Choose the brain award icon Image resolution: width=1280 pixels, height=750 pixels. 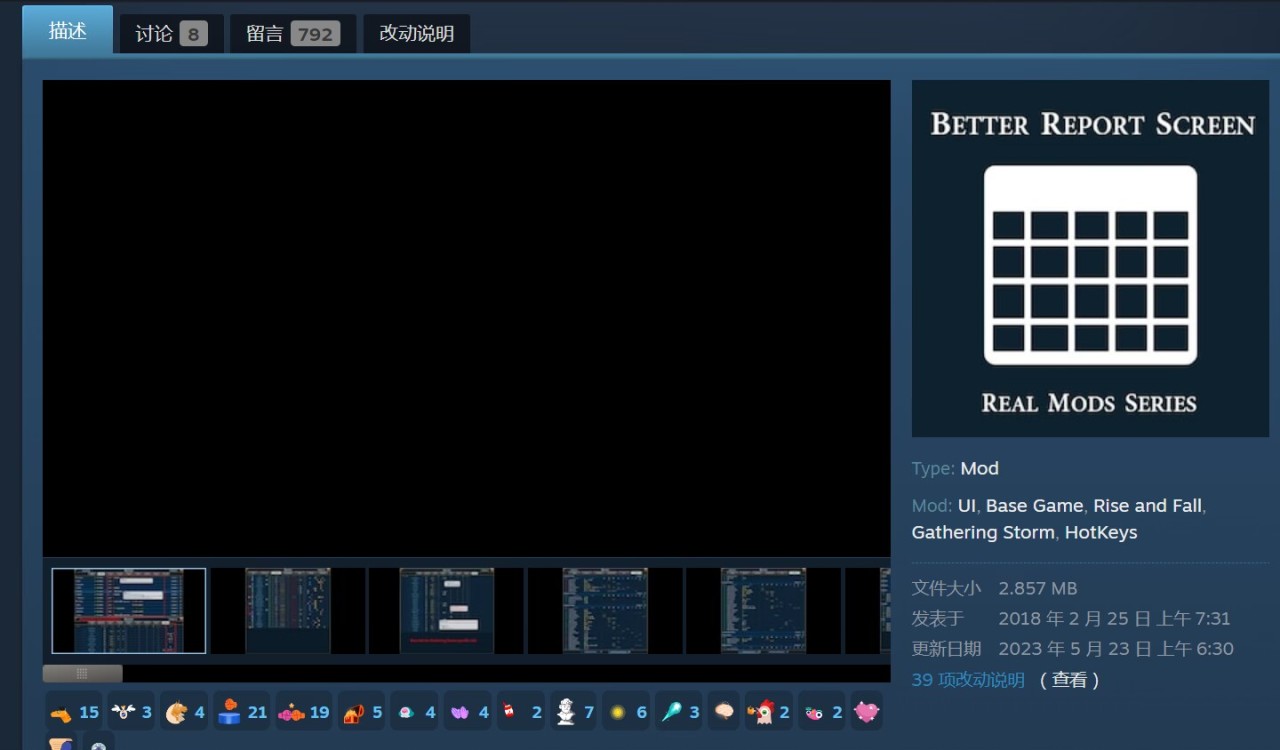[725, 712]
